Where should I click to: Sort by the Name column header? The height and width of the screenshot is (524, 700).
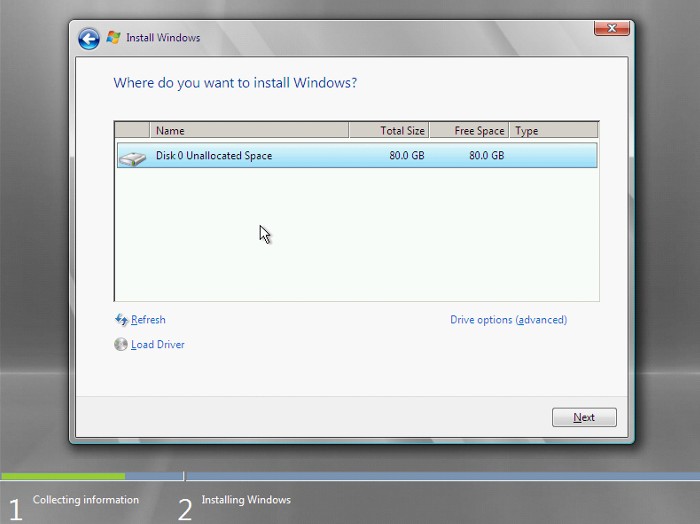249,130
